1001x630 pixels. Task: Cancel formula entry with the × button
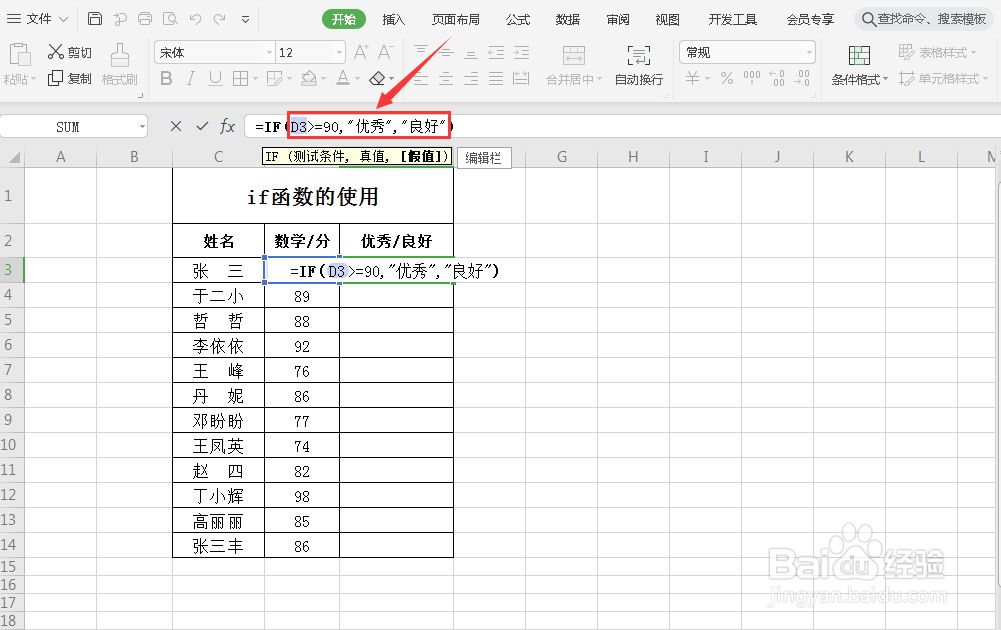point(176,126)
